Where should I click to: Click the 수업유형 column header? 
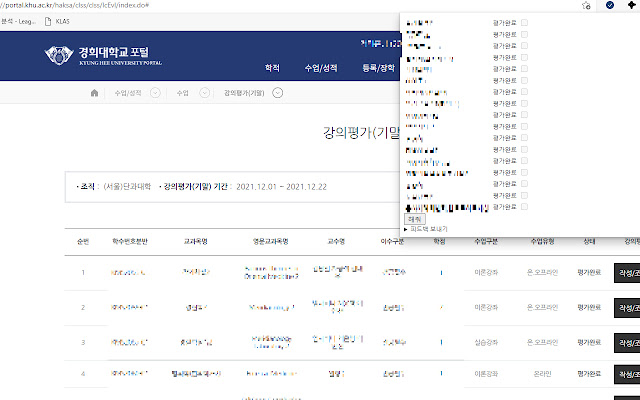(x=542, y=242)
